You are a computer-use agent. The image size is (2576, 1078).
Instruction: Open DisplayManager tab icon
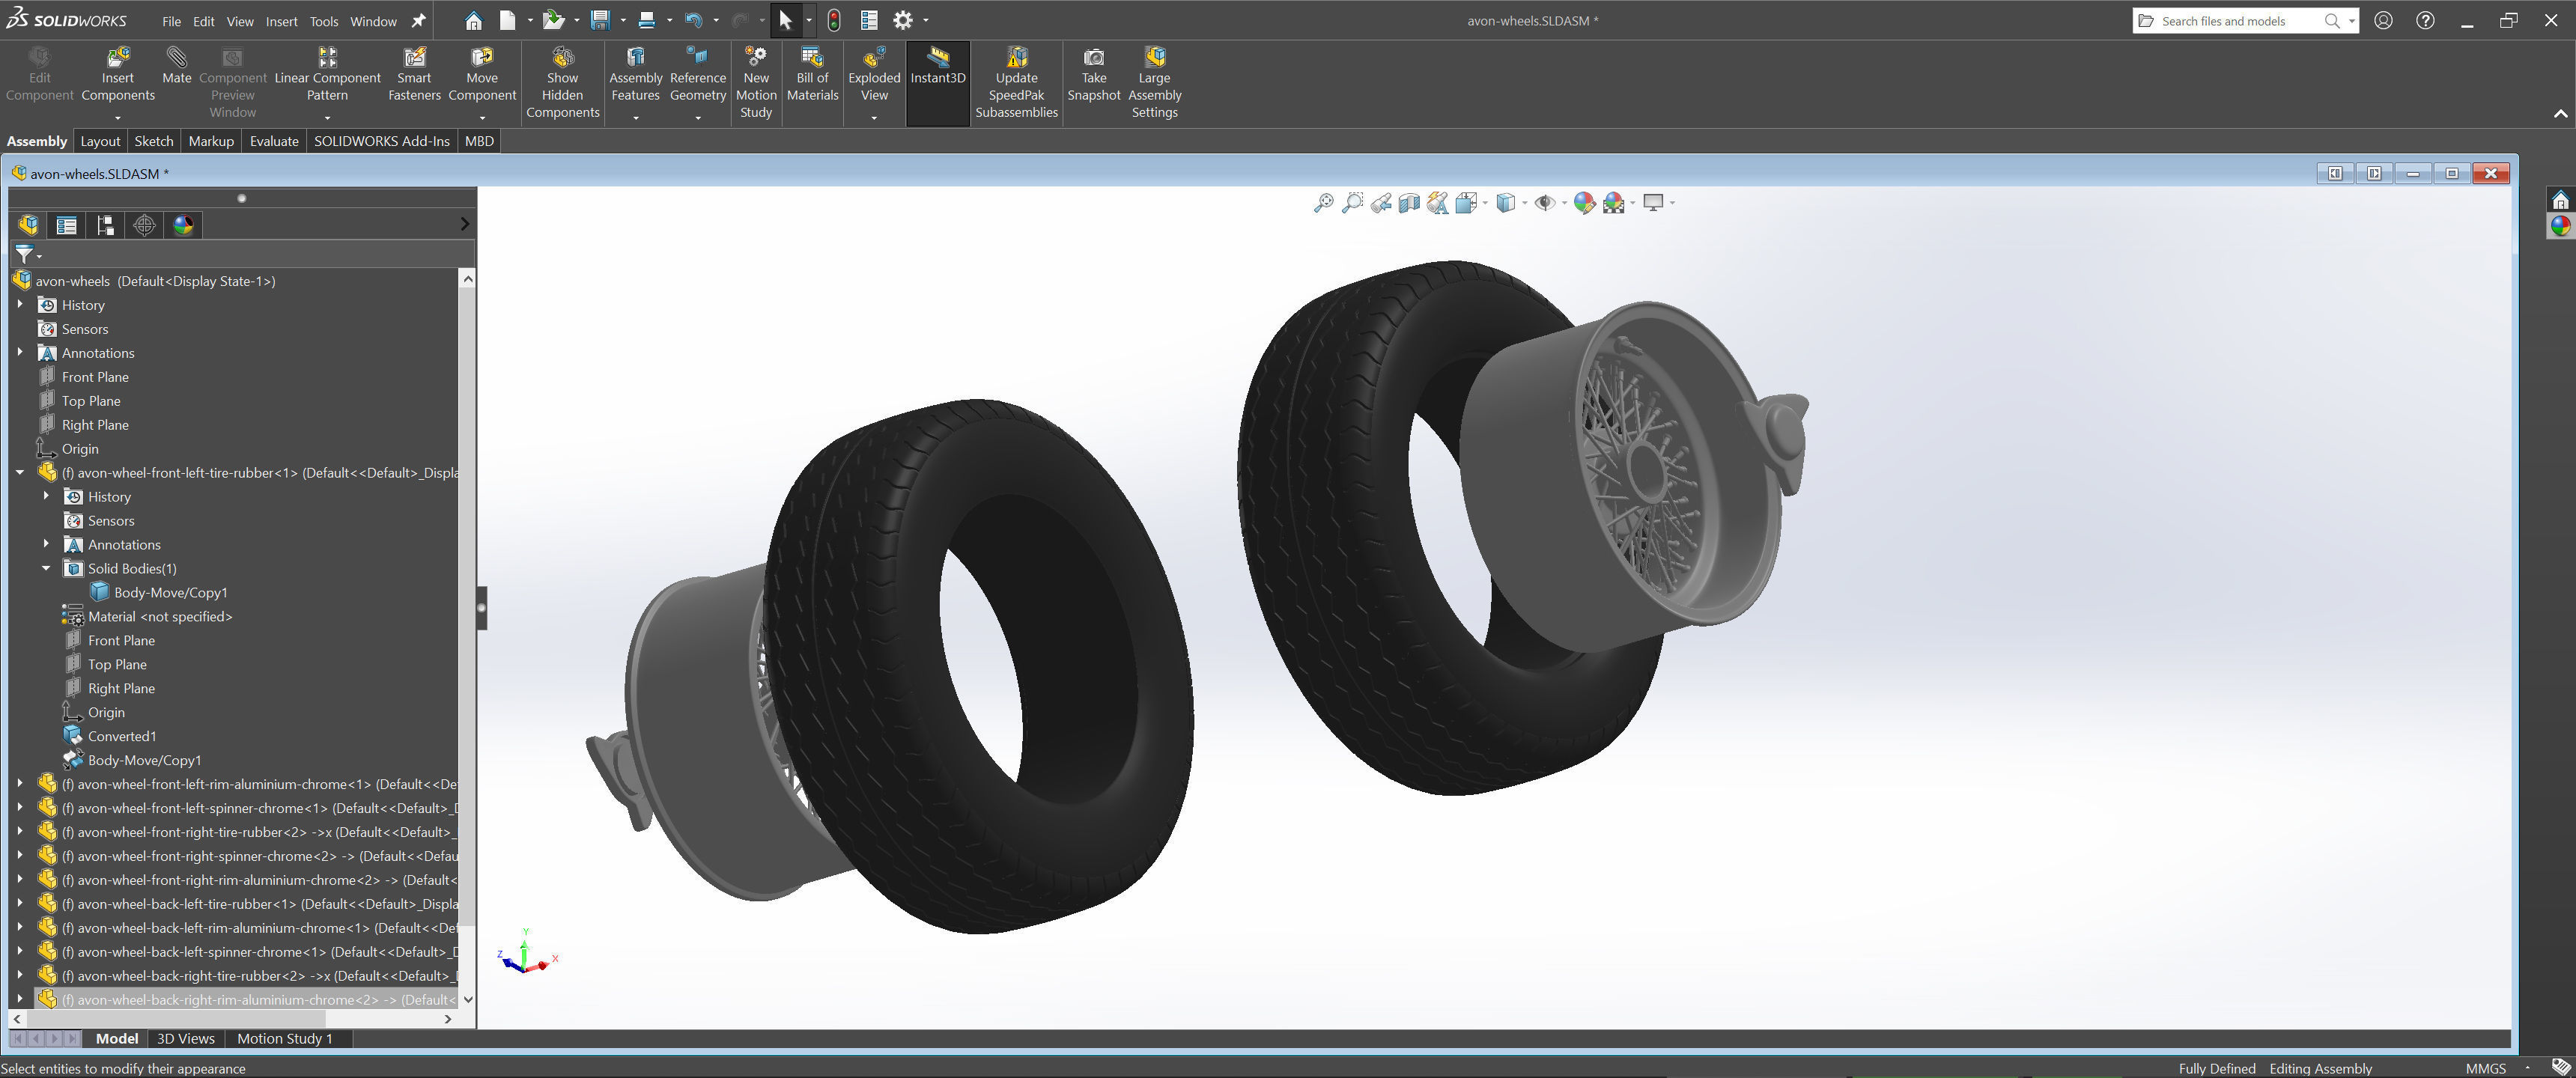point(183,225)
